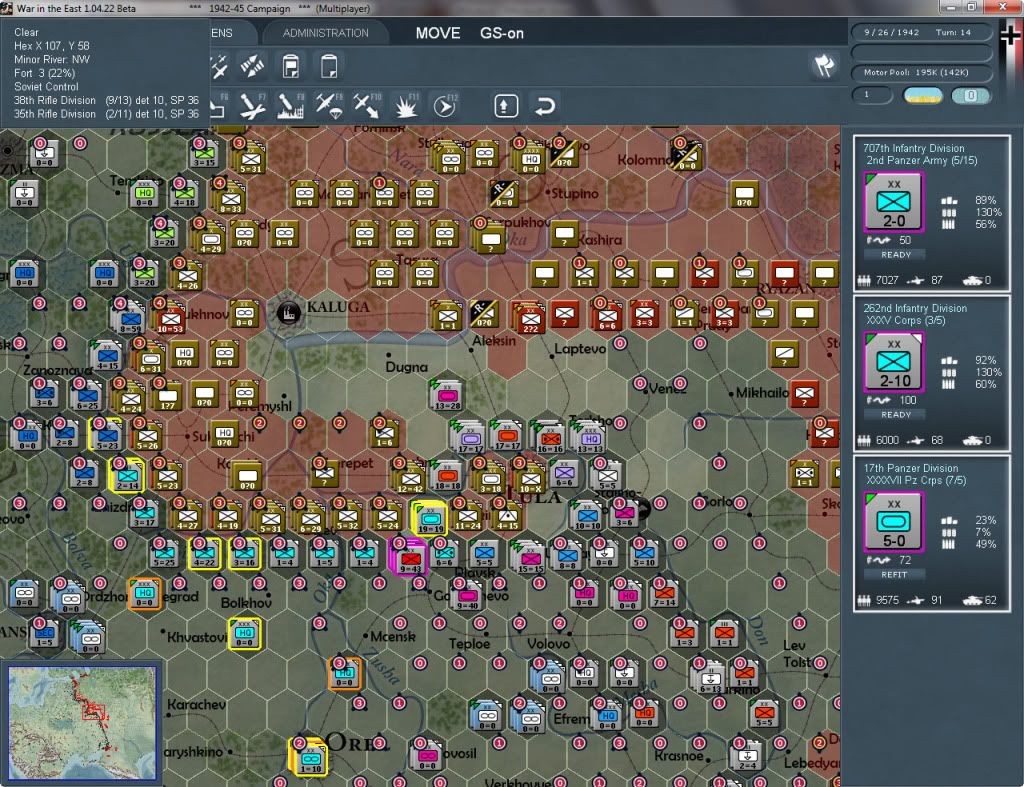Viewport: 1024px width, 787px height.
Task: Open the 2nd Panzer Army (5/15) link
Action: (x=921, y=161)
